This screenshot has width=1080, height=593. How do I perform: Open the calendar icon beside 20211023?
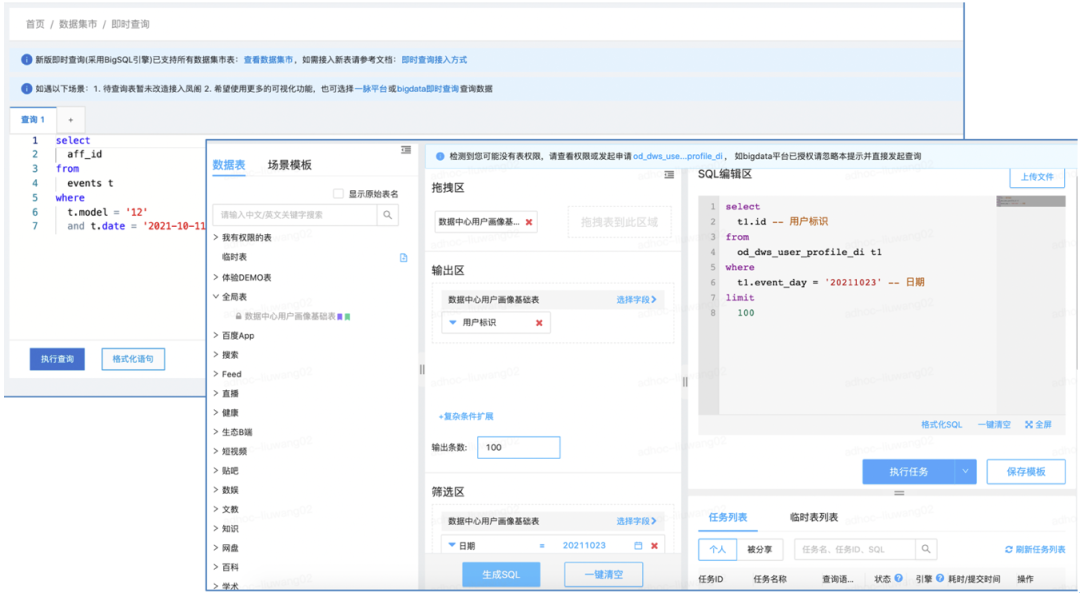(638, 545)
